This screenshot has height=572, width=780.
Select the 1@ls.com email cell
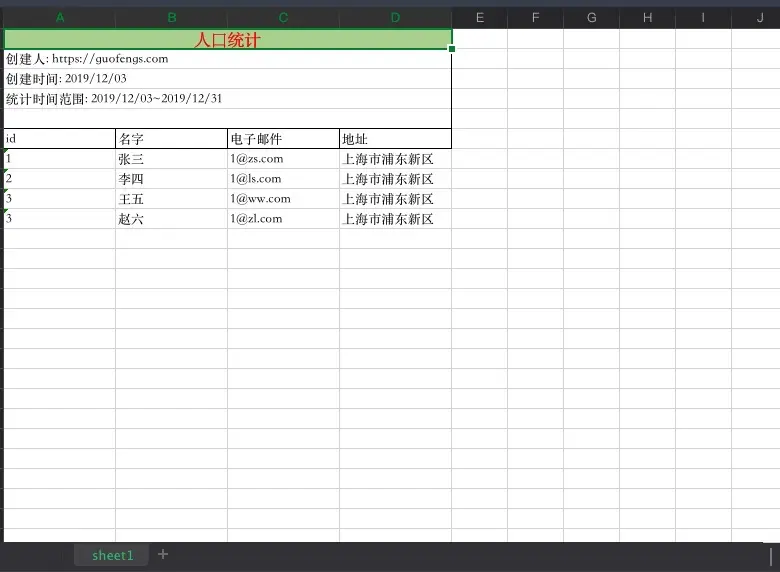[x=284, y=179]
